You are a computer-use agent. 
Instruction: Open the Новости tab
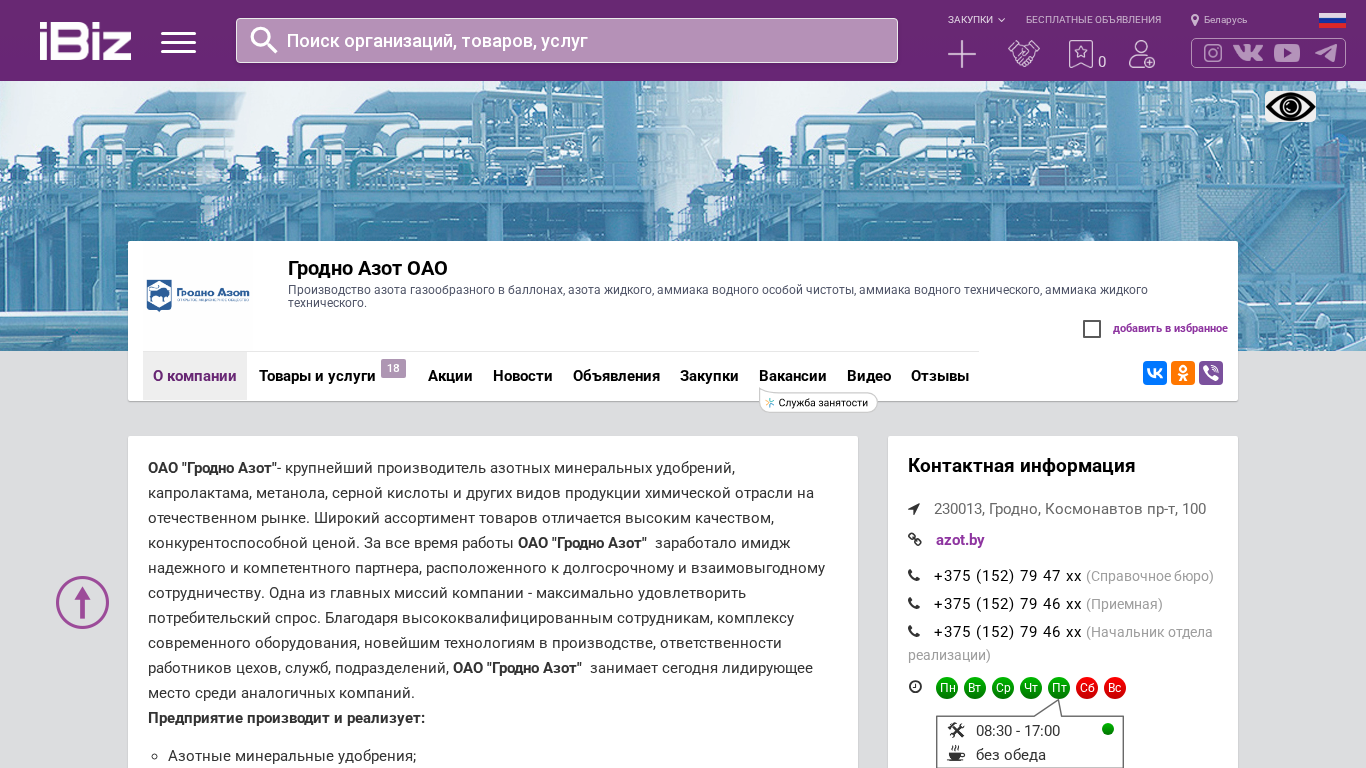(523, 376)
